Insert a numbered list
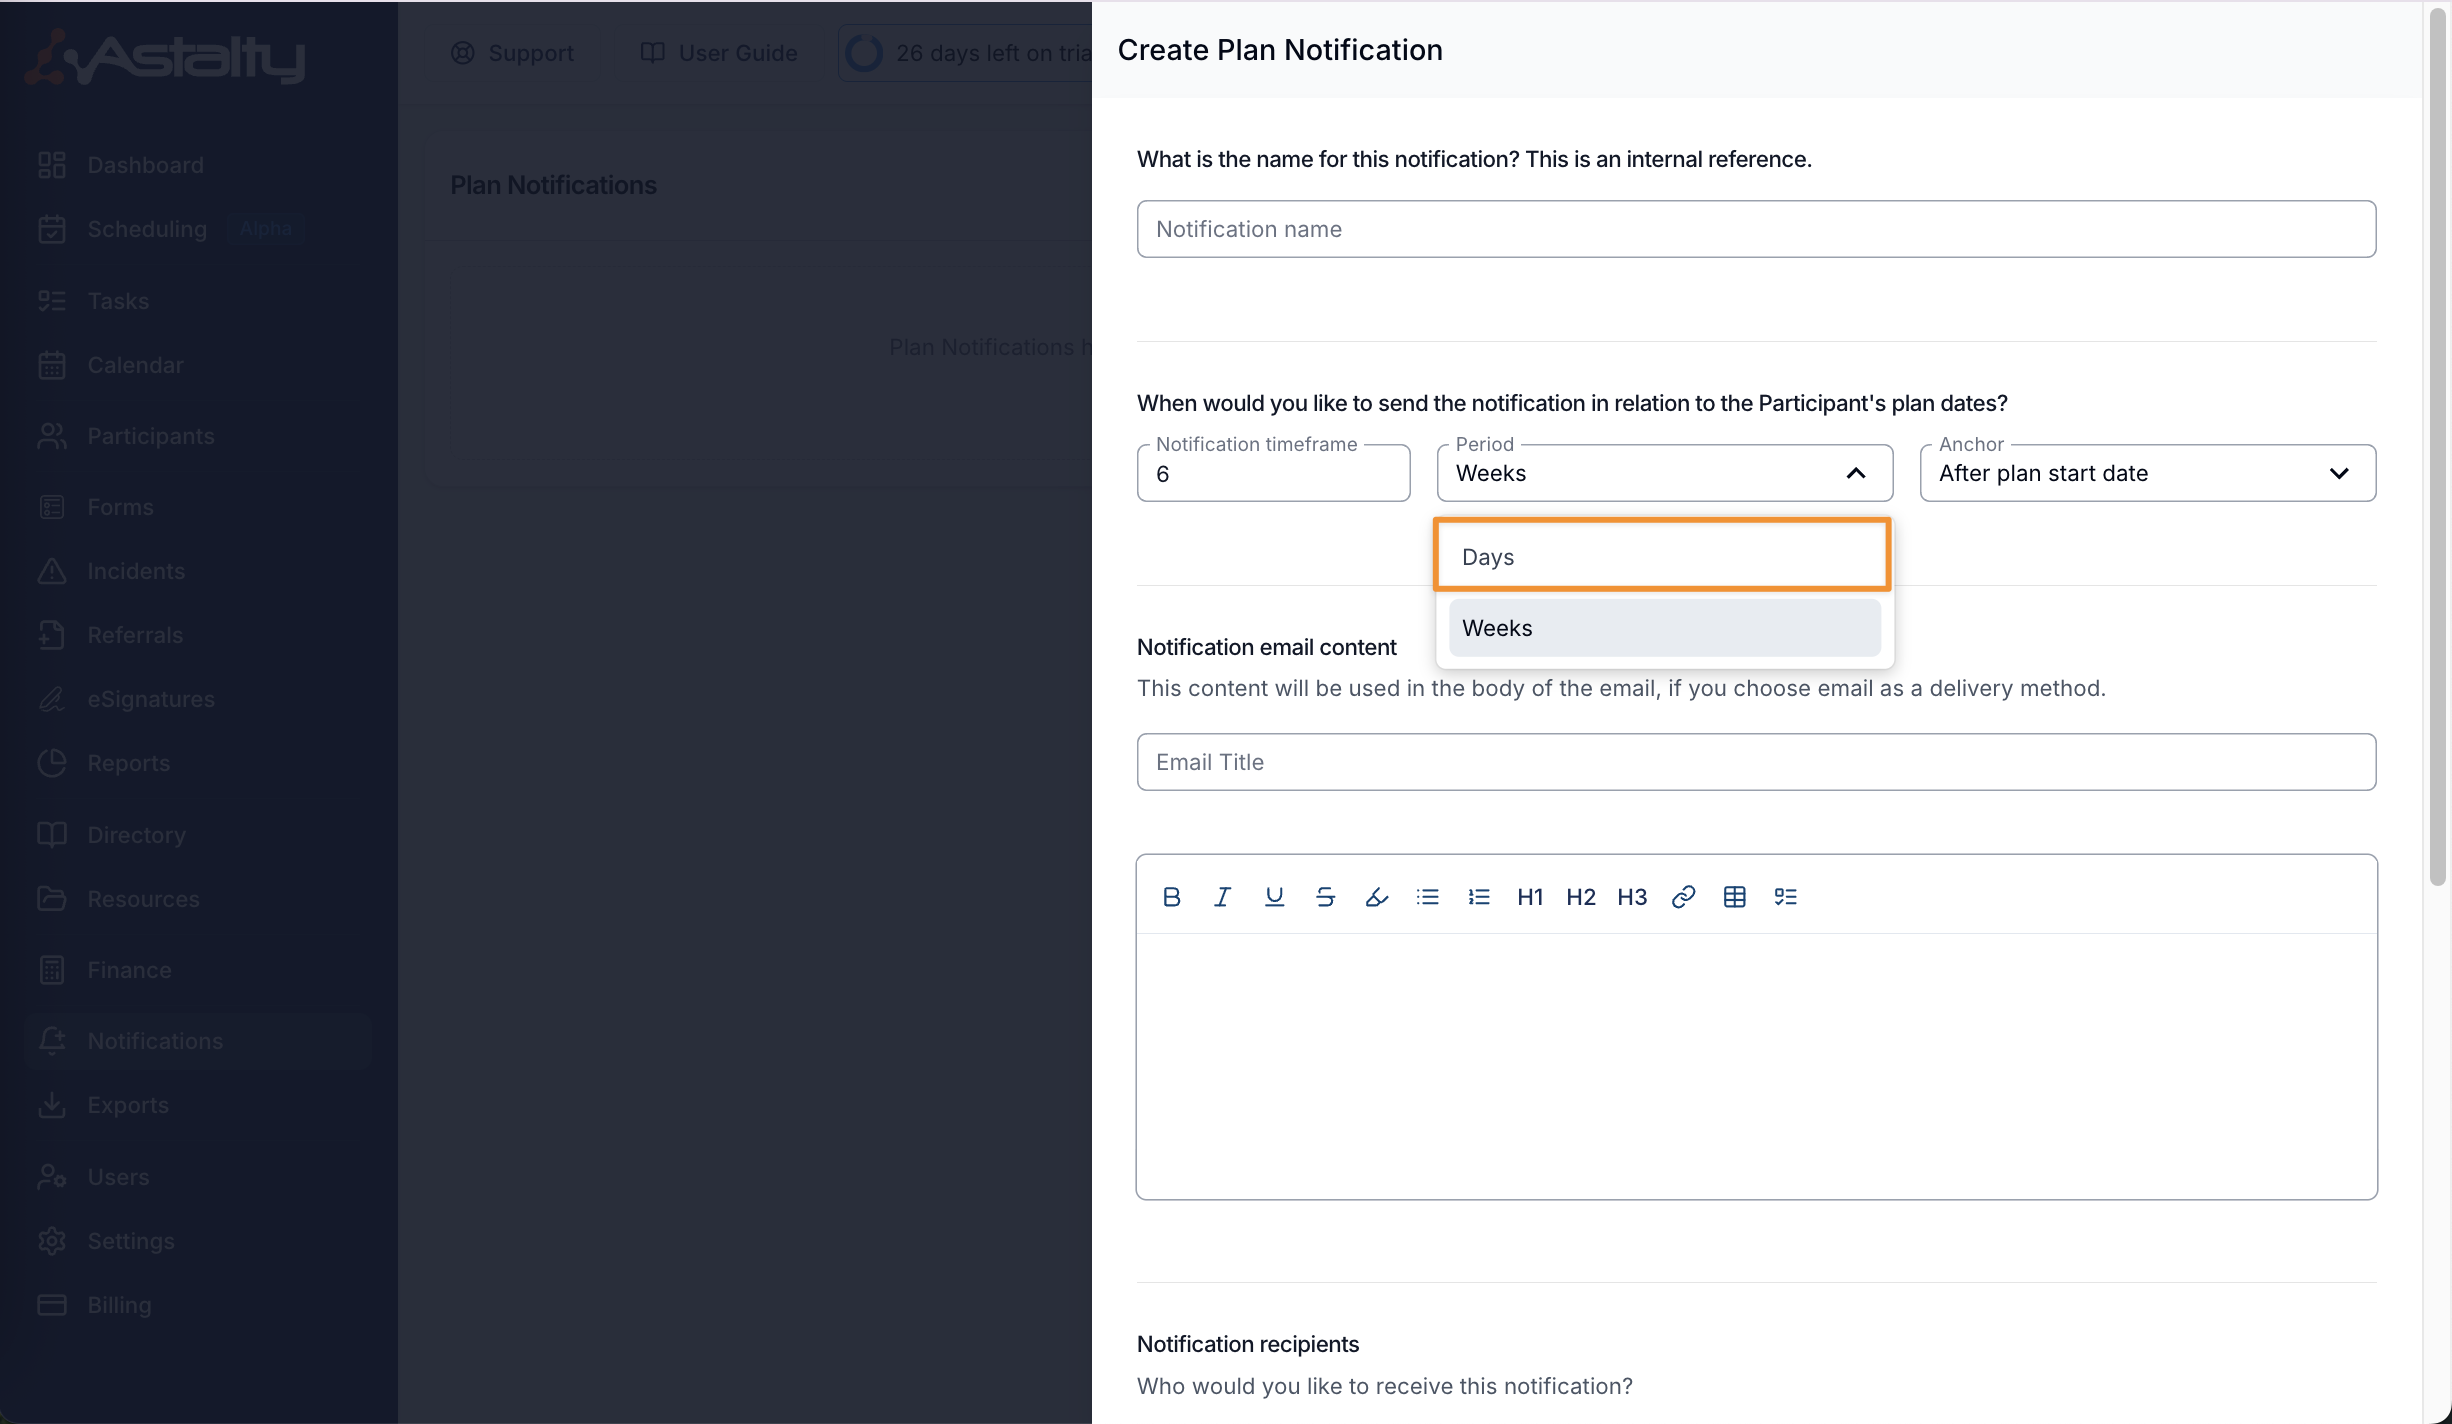Viewport: 2452px width, 1424px height. (1478, 896)
